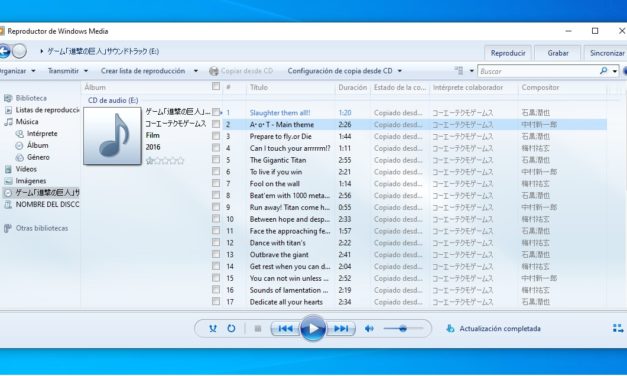Image resolution: width=627 pixels, height=376 pixels.
Task: Open the search options dropdown arrow
Action: [x=615, y=71]
